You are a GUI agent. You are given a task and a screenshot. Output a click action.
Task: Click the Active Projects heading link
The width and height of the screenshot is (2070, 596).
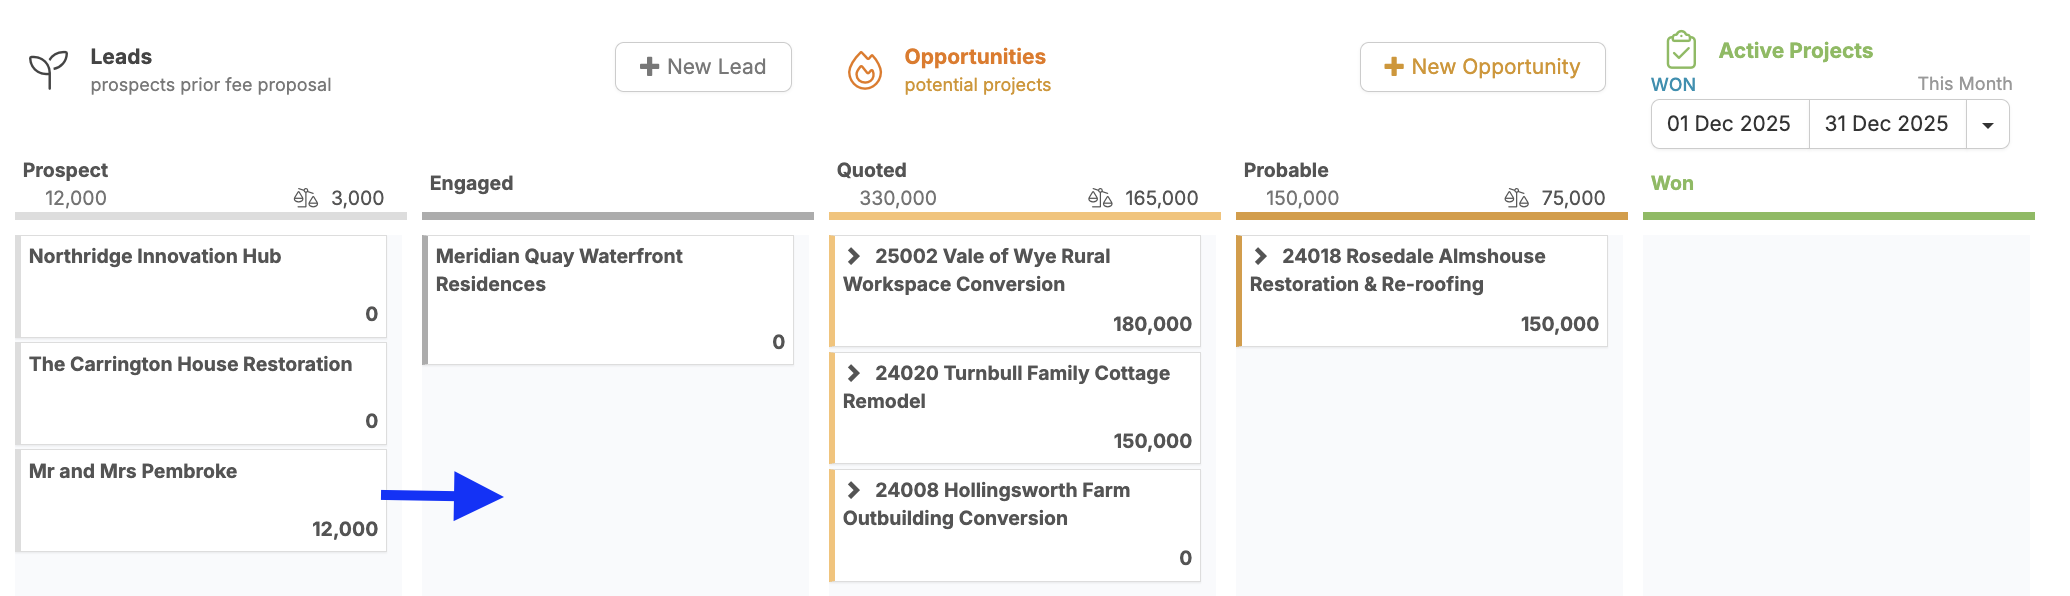(1795, 51)
